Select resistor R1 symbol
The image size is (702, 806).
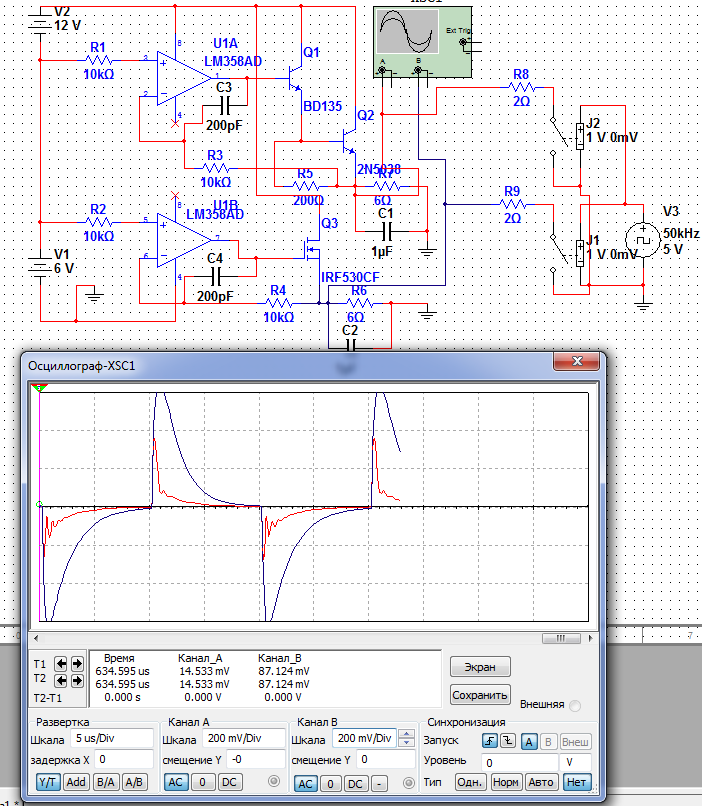[98, 60]
